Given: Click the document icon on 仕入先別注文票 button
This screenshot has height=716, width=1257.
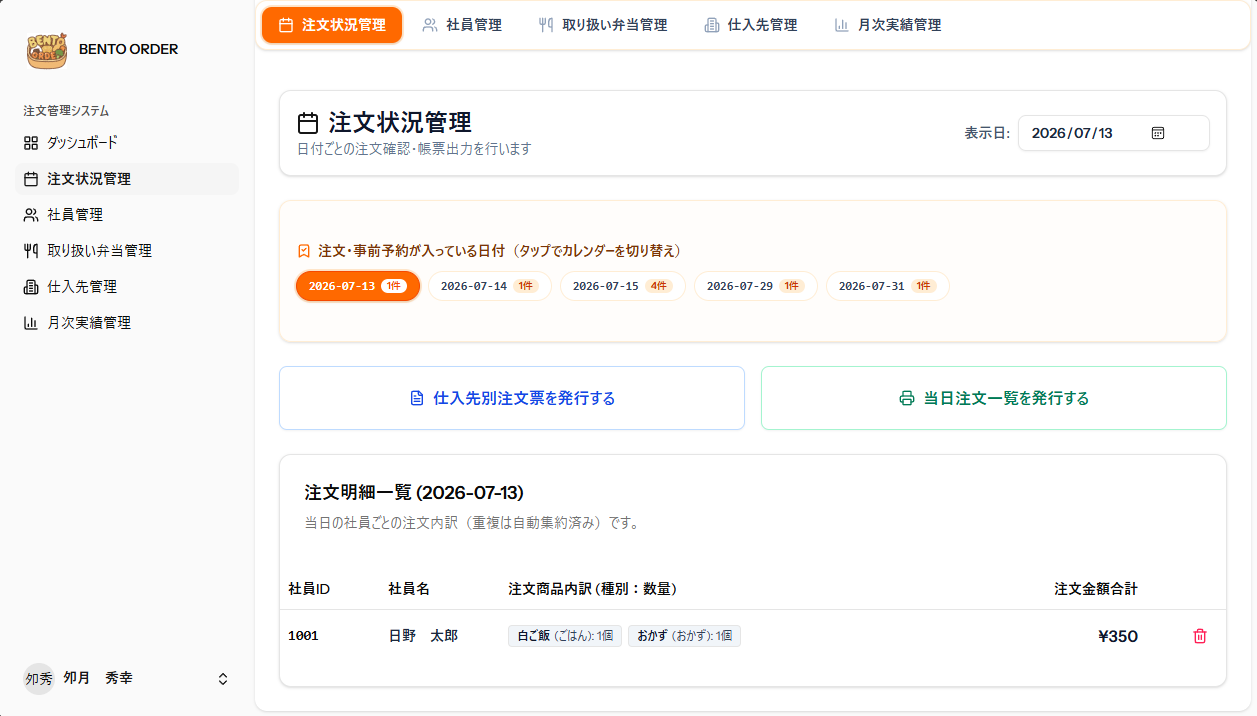Looking at the screenshot, I should click(418, 398).
